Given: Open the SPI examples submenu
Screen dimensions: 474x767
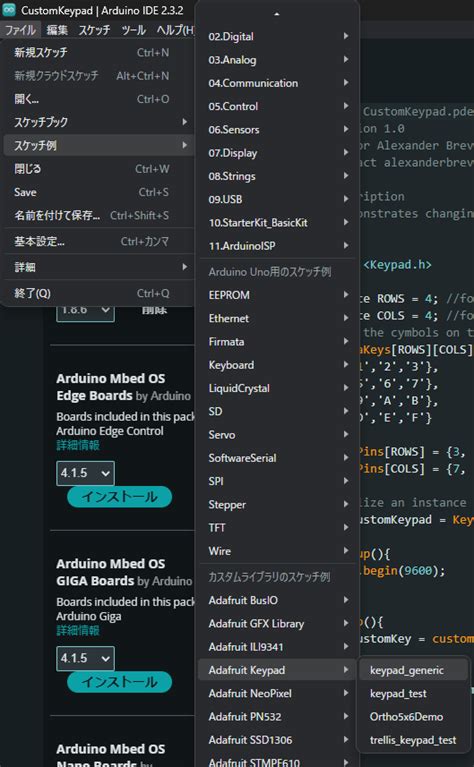Looking at the screenshot, I should 278,481.
